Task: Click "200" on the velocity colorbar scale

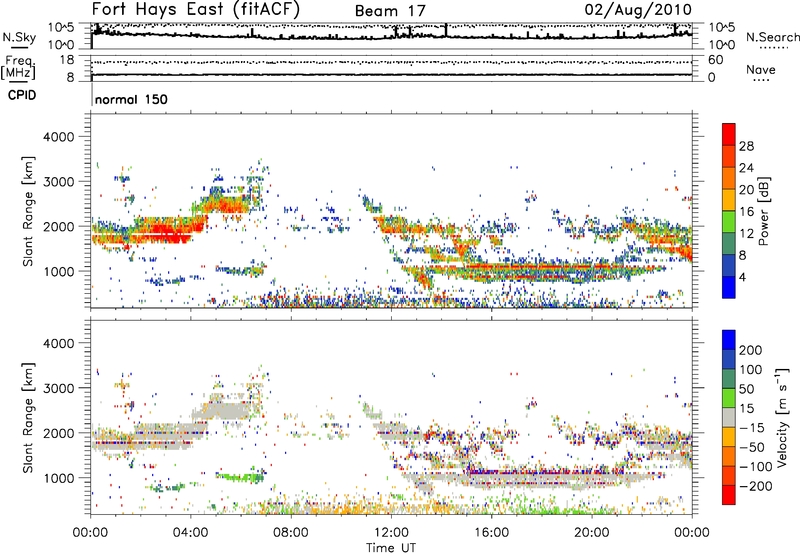Action: pos(751,350)
